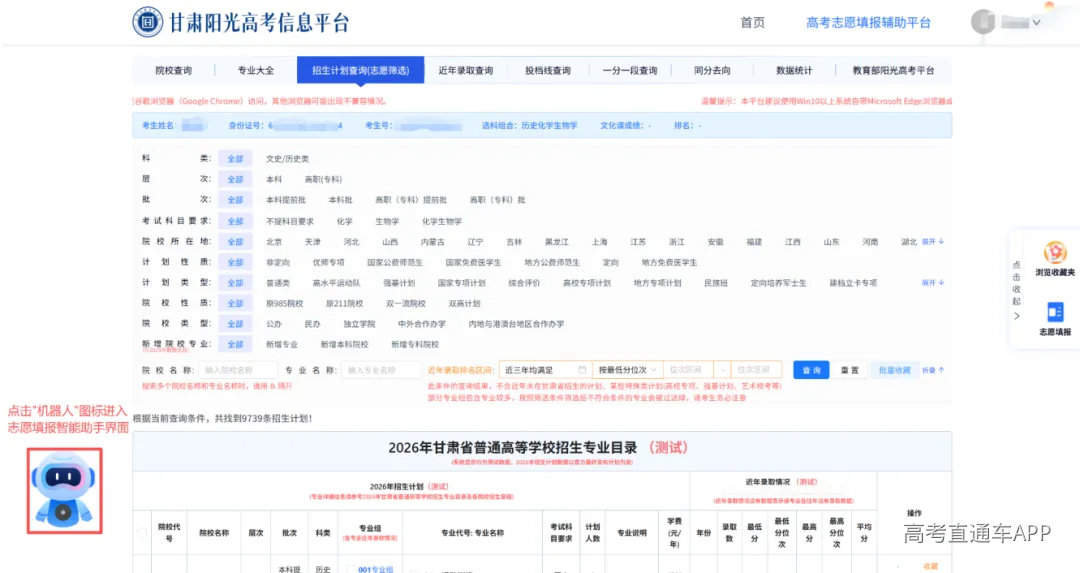The image size is (1080, 573).
Task: Filter by 文史/历史类 subject category
Action: click(287, 158)
